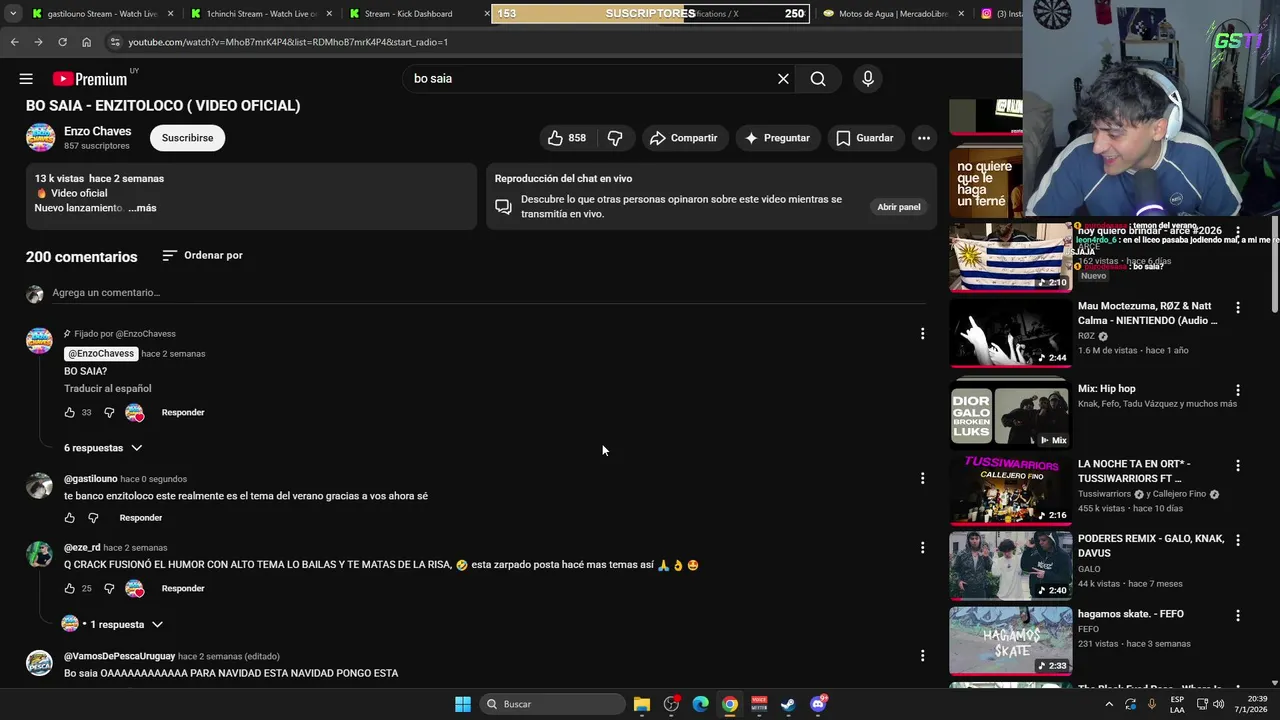Go to the YouTube Premium home logo
Screen dimensions: 1280x720
click(90, 79)
